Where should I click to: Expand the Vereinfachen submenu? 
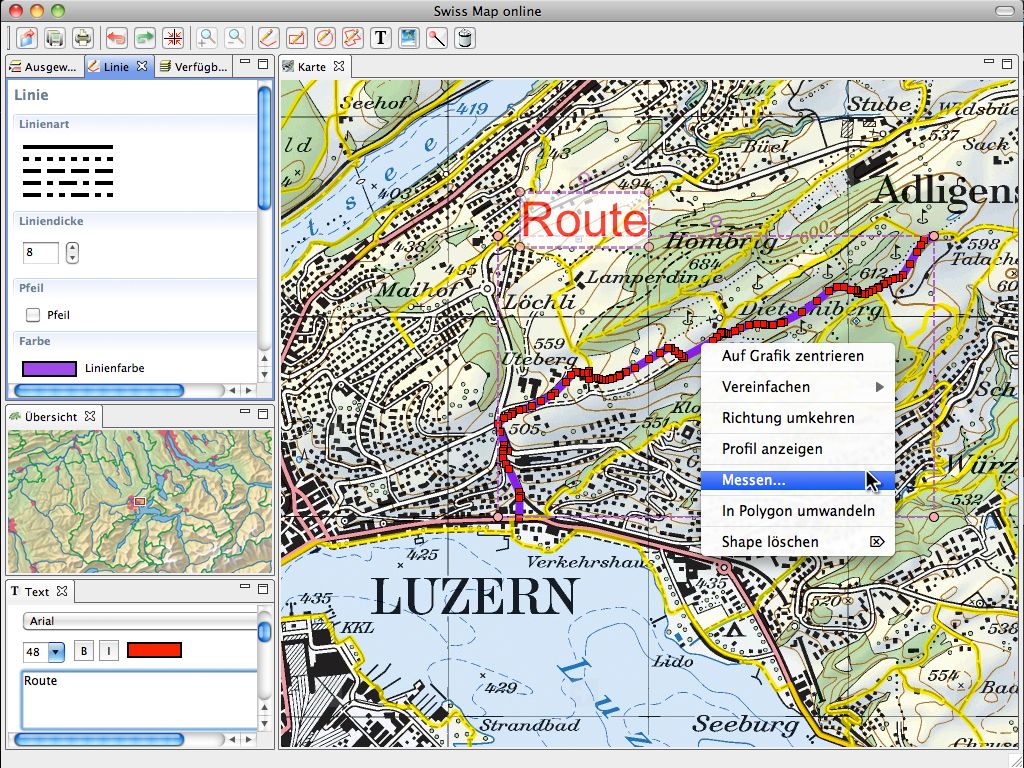click(797, 387)
